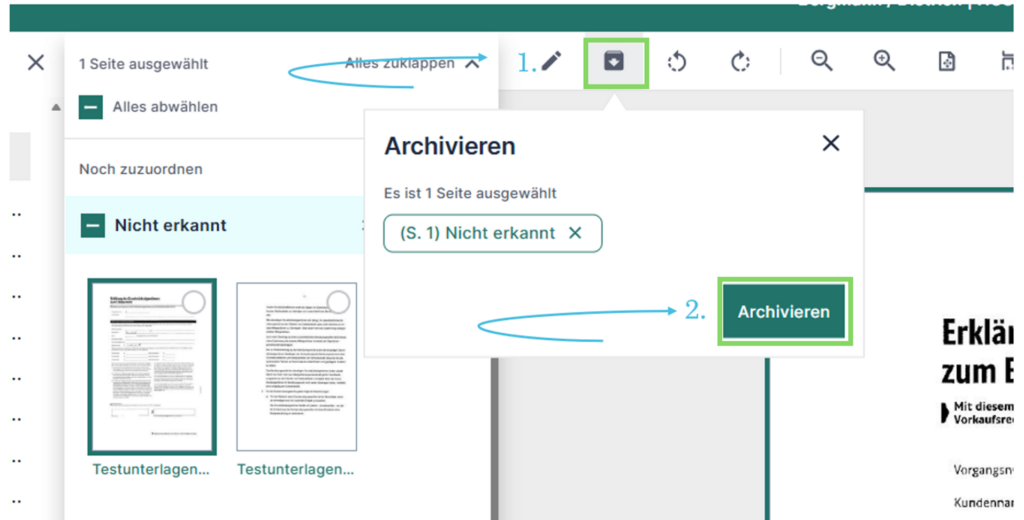Open the first Testunterlagen page thumbnail
Viewport: 1024px width, 520px height.
152,367
